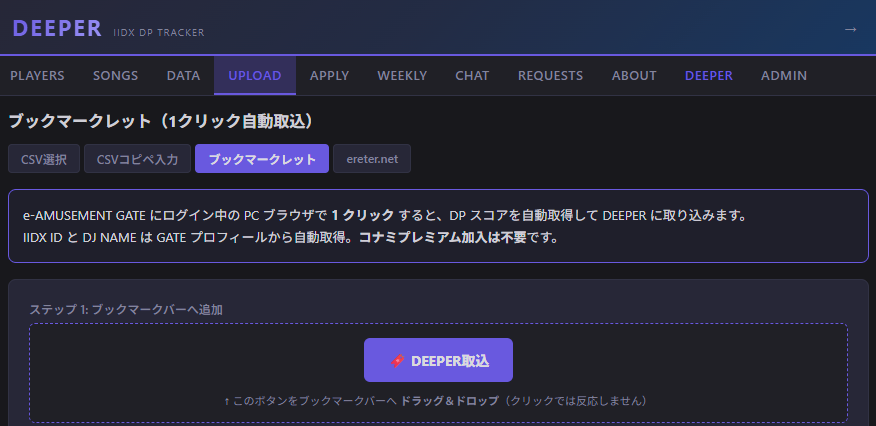Viewport: 876px width, 426px height.
Task: Click the ブックマークレット(1クリック自動取込) heading
Action: pyautogui.click(x=161, y=122)
